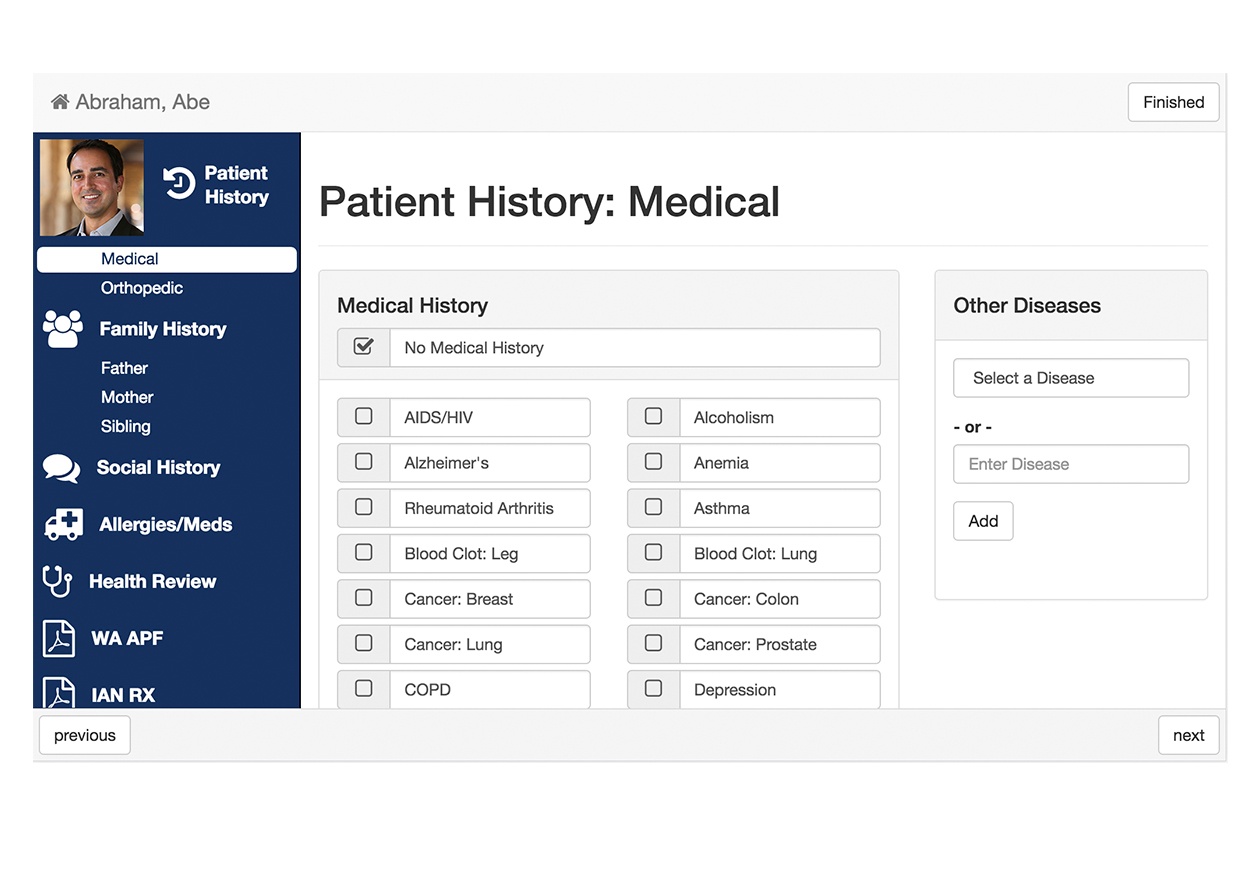Click the Social History speech bubbles icon

click(61, 468)
